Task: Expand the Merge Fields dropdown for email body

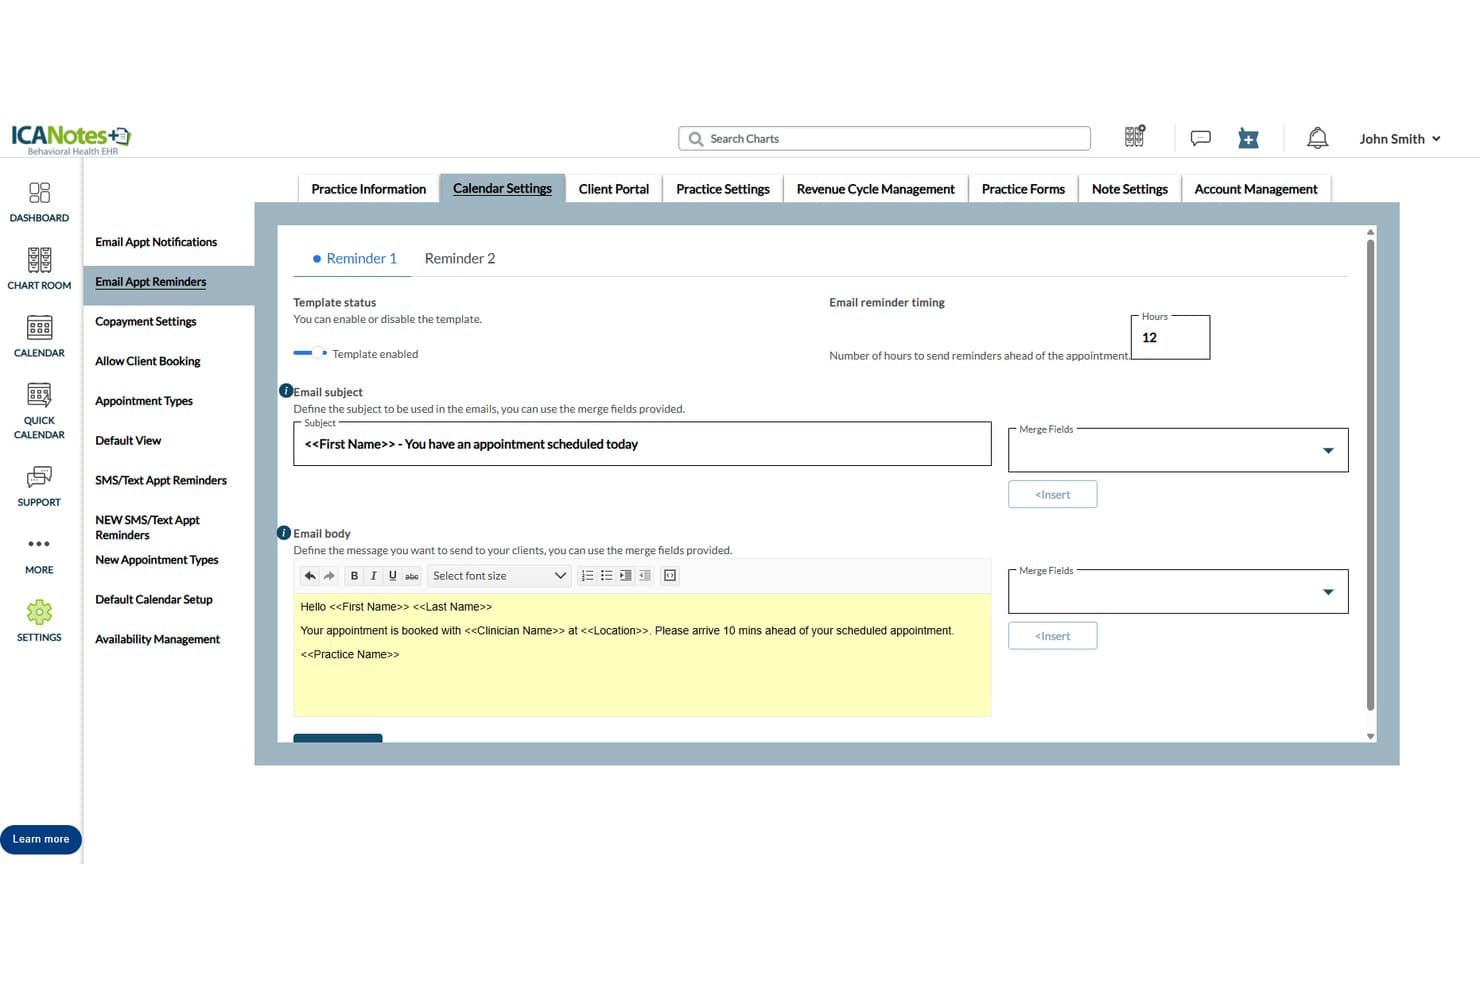Action: coord(1178,592)
